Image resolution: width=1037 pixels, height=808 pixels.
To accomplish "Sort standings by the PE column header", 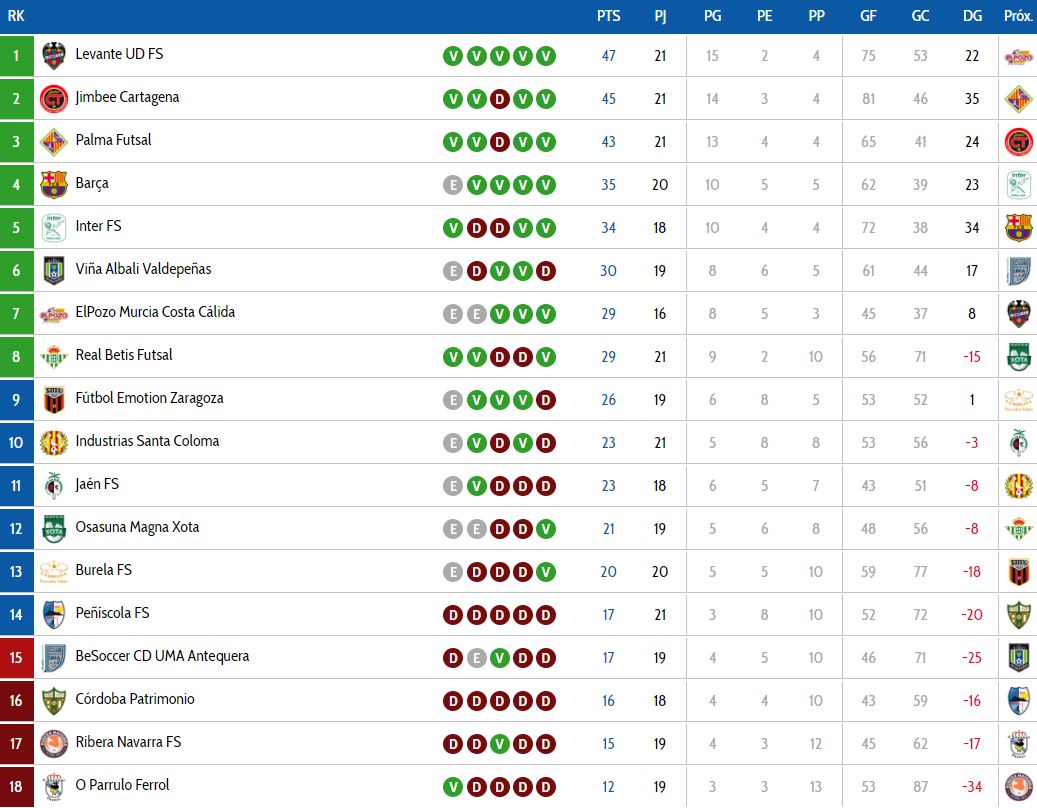I will (x=765, y=16).
